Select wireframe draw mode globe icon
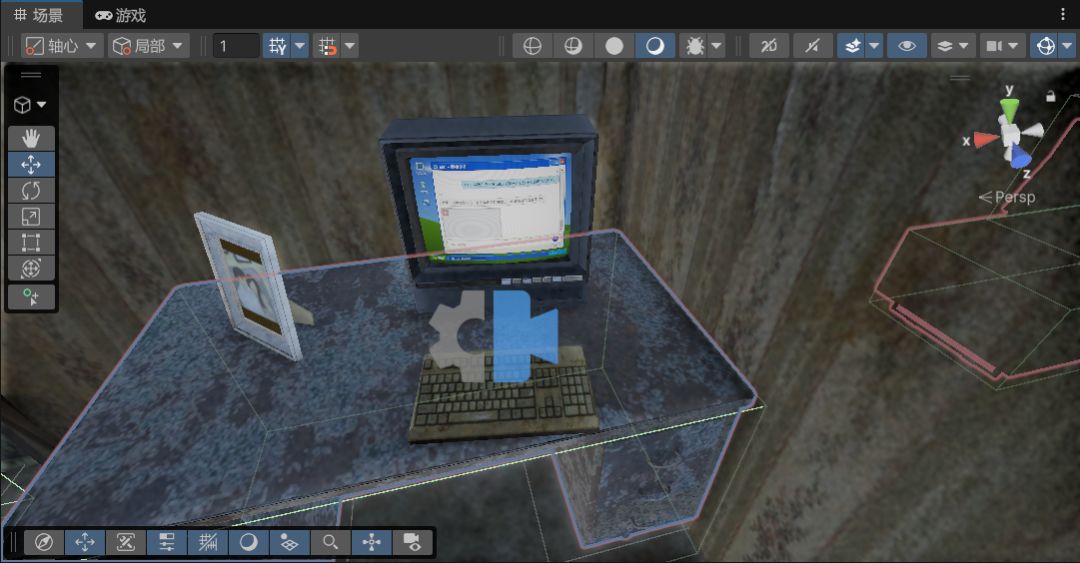The height and width of the screenshot is (563, 1080). [532, 46]
